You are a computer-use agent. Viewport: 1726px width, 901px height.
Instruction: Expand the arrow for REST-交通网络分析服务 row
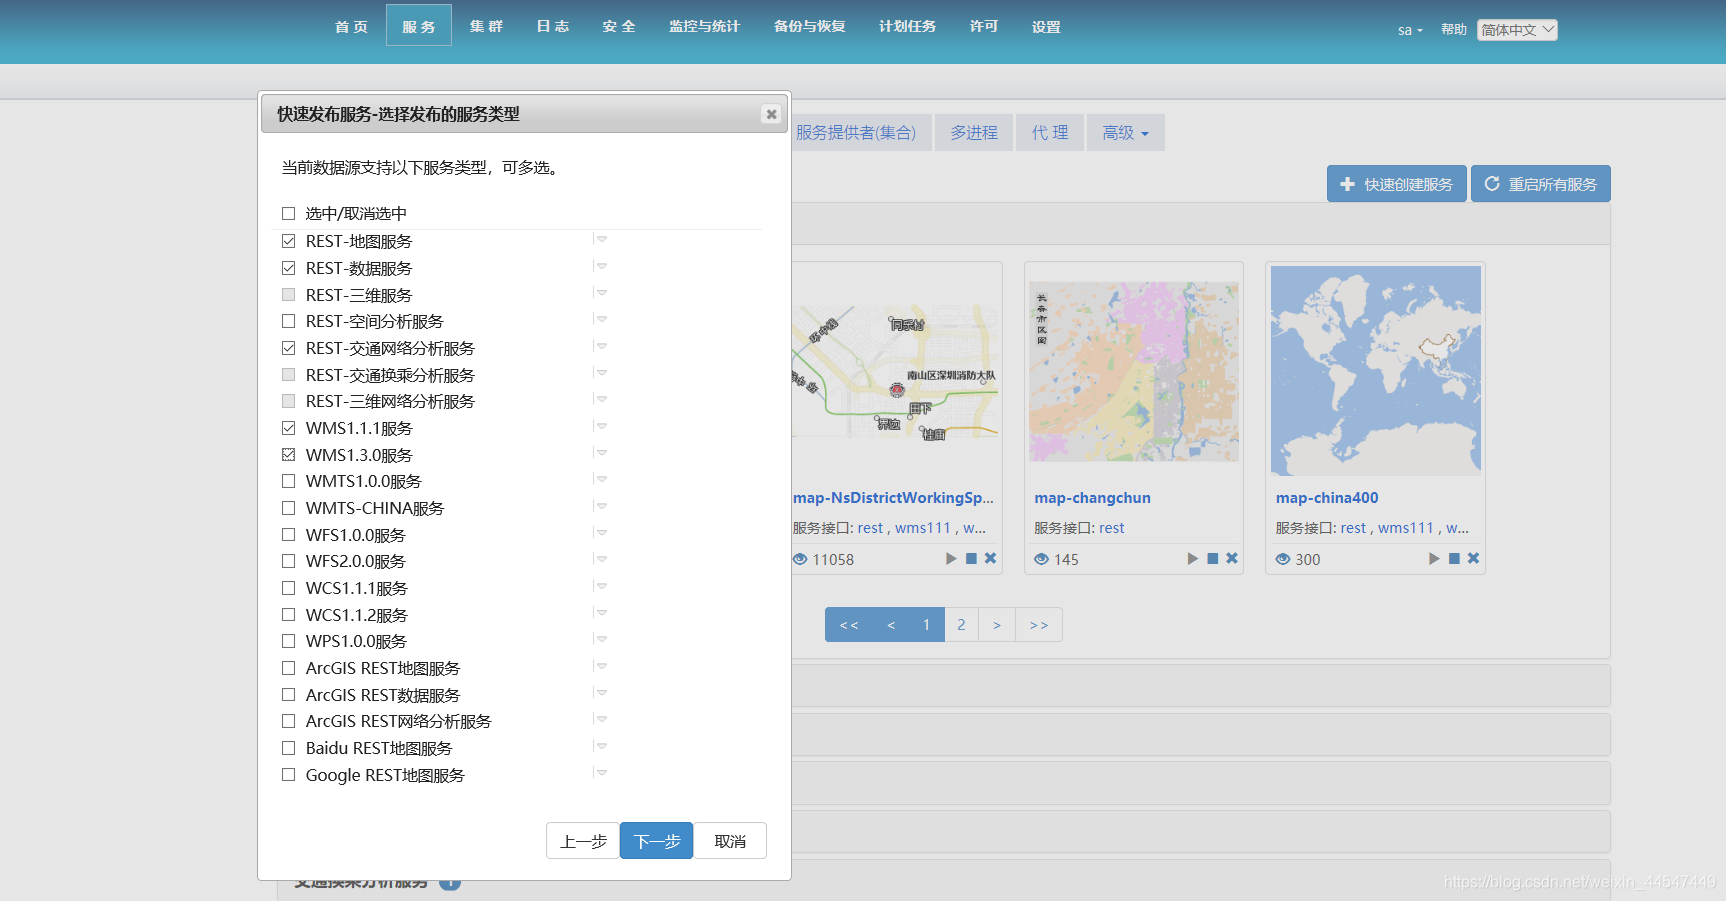602,346
